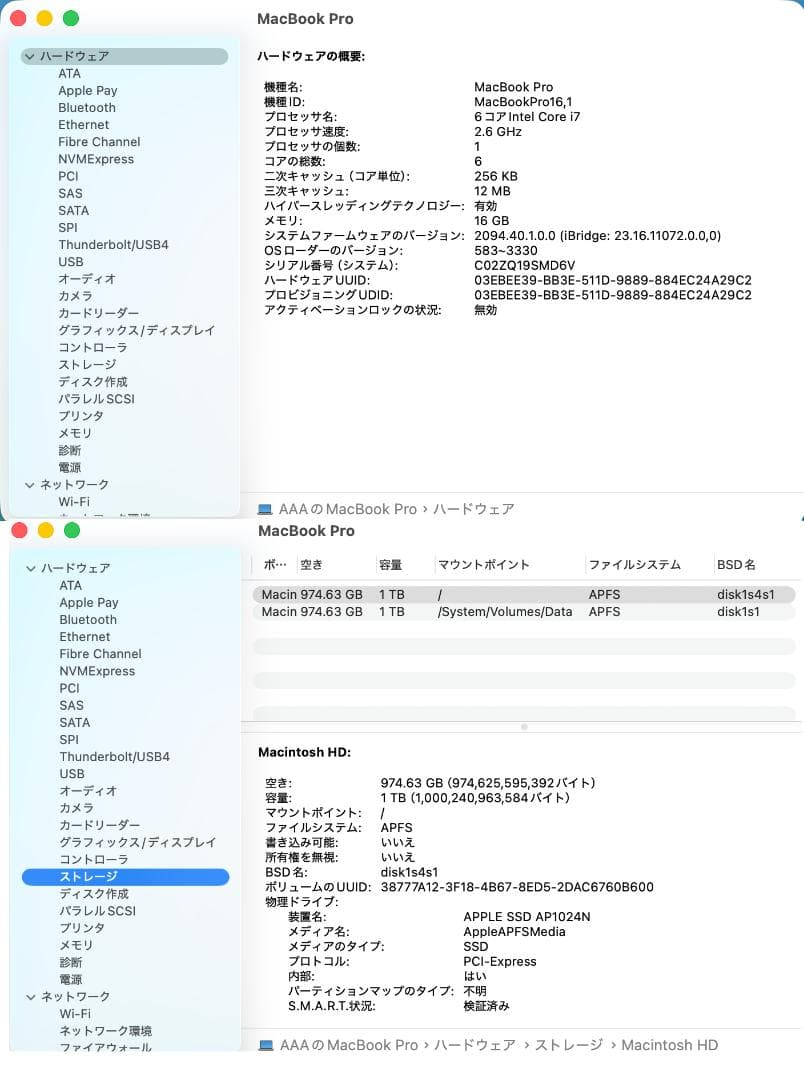The height and width of the screenshot is (1080, 804).
Task: Click Macintosh HD in the breadcrumb path
Action: point(669,1045)
